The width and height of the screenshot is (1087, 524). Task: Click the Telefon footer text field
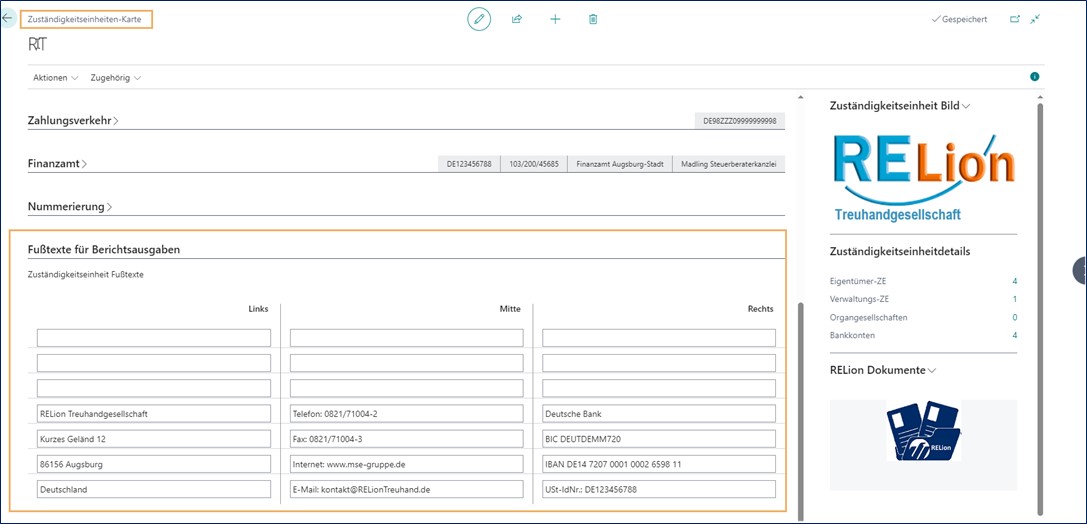tap(406, 414)
